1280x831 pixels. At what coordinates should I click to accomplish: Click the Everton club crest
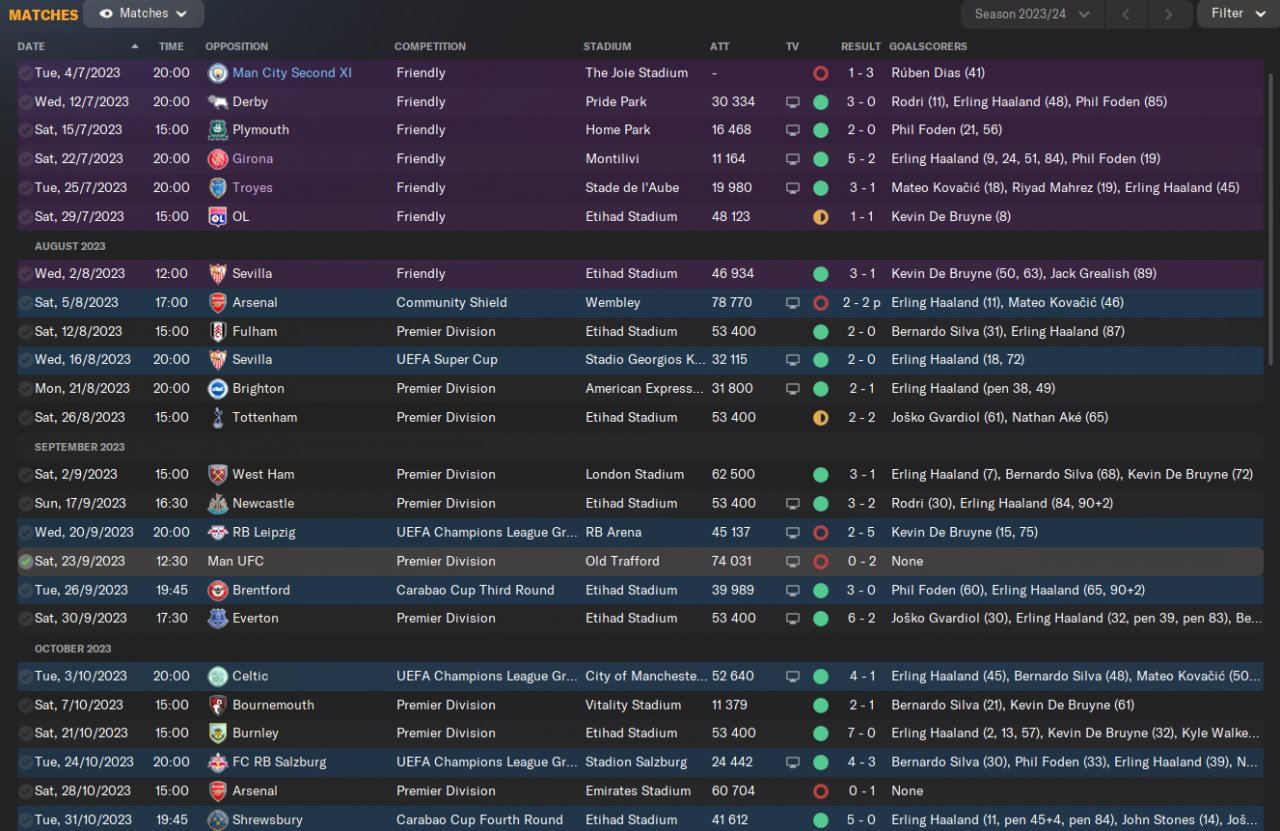pyautogui.click(x=217, y=619)
